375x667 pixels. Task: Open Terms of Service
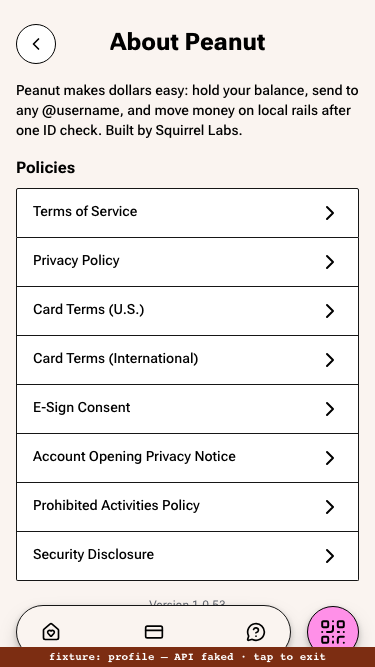pyautogui.click(x=188, y=213)
